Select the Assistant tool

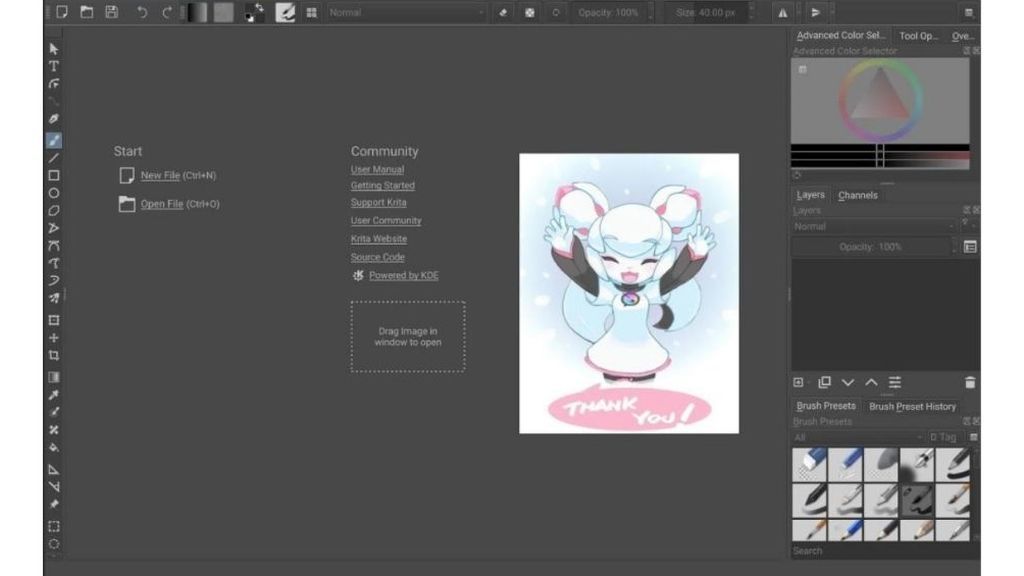[54, 470]
